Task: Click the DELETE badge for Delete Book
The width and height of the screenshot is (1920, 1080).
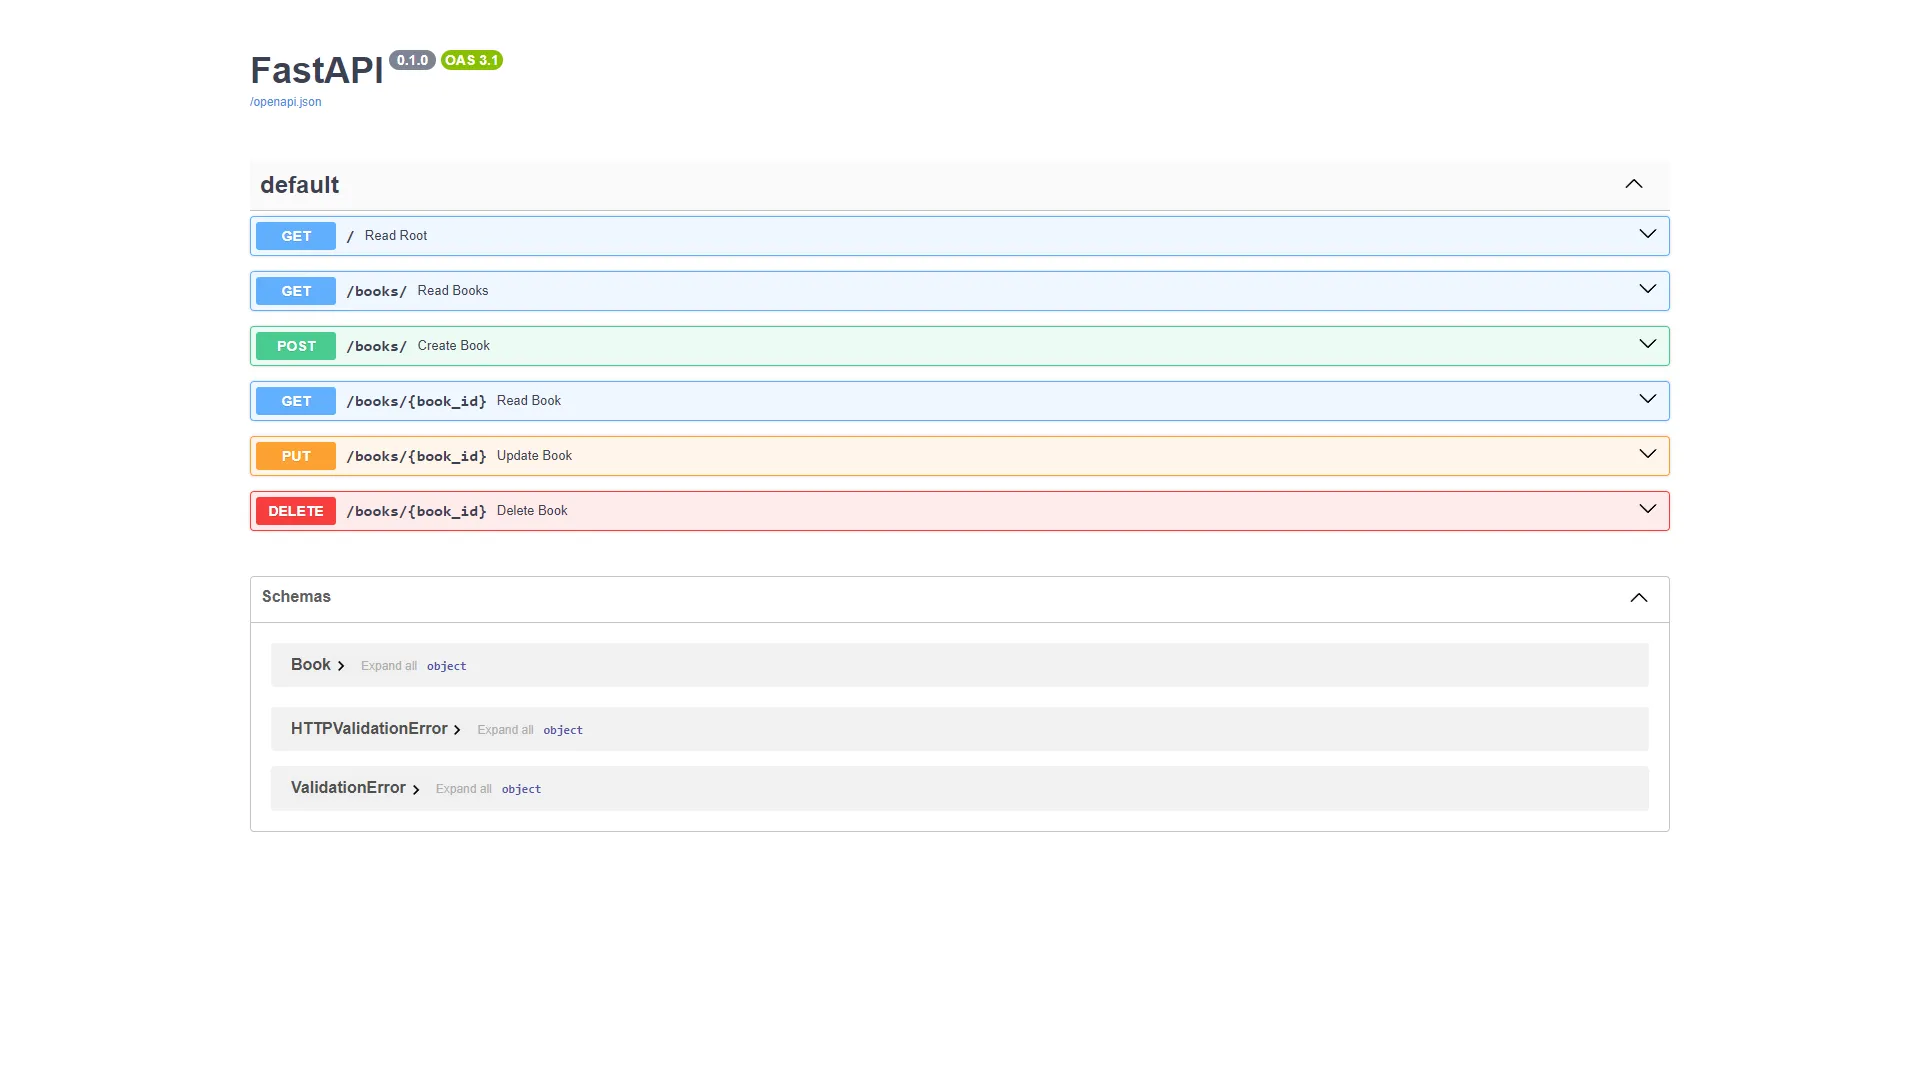Action: 296,511
